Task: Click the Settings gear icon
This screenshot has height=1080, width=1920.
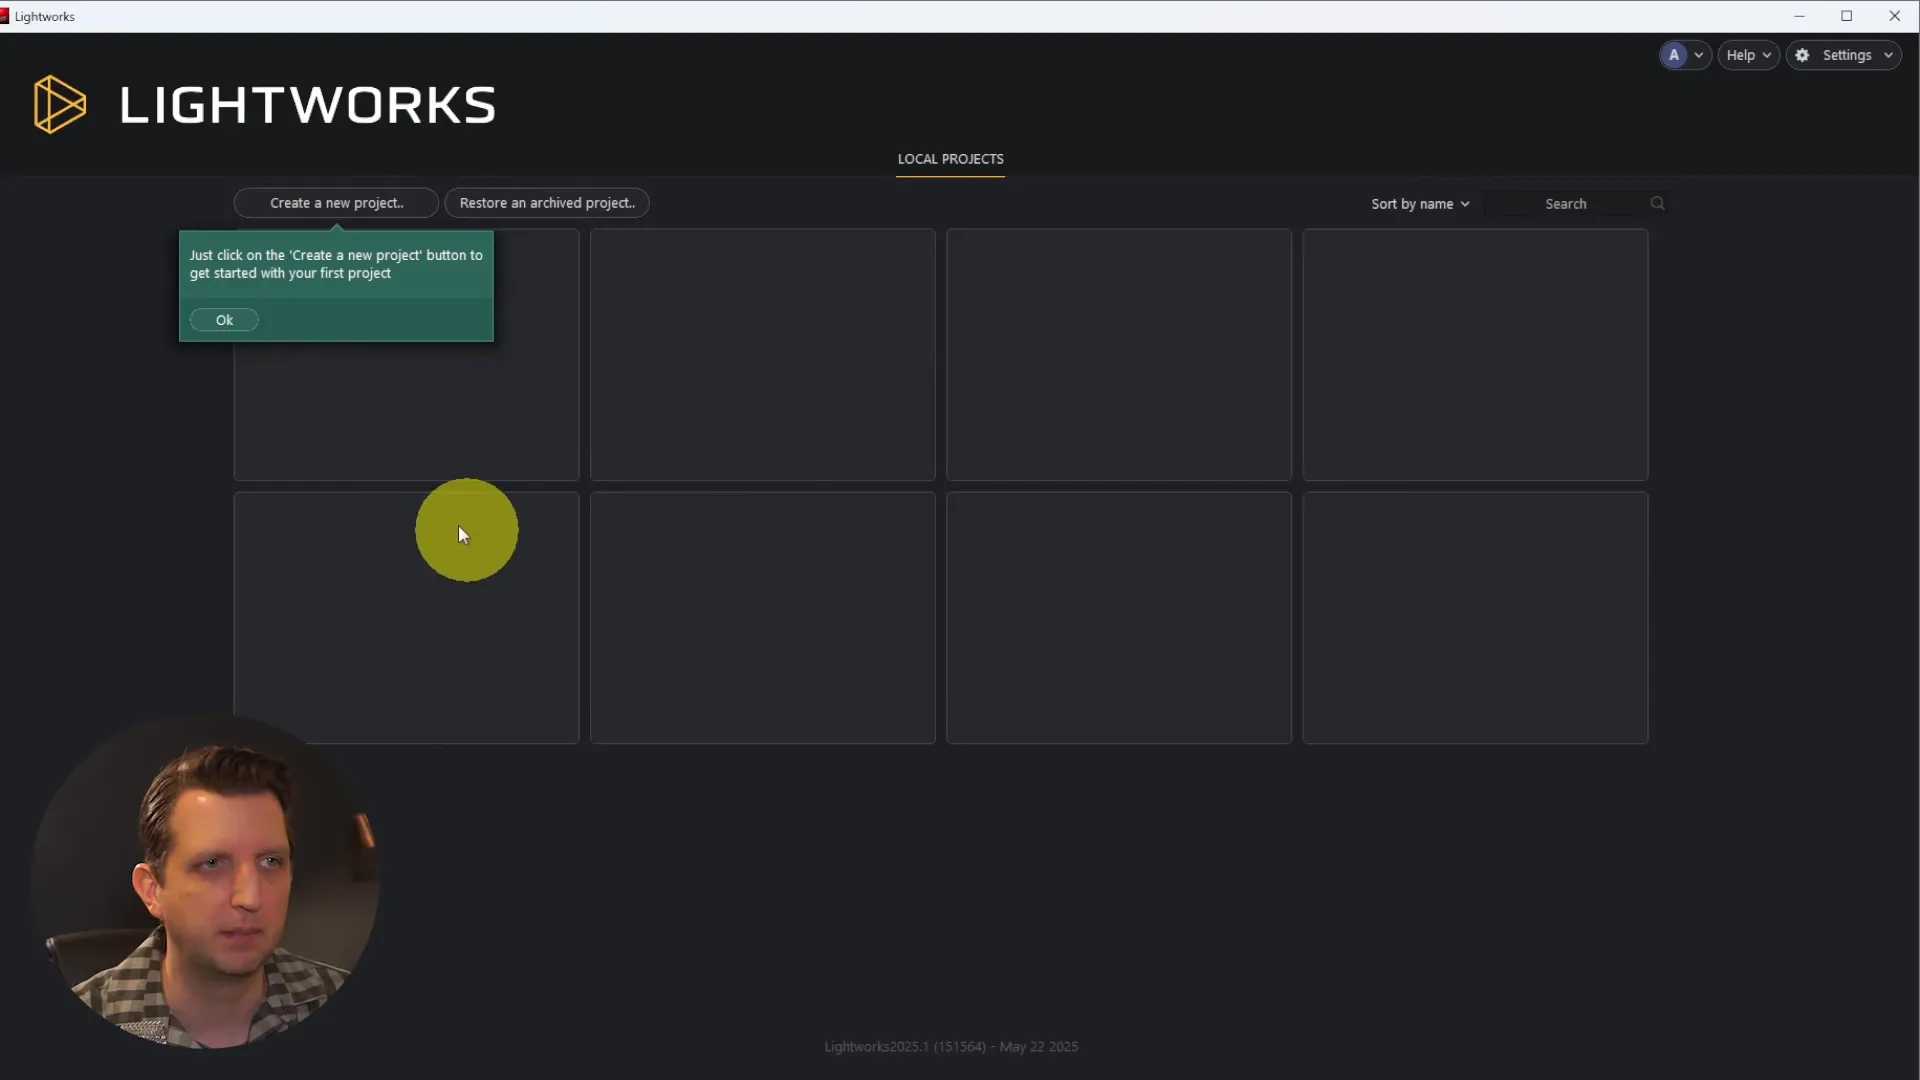Action: coord(1802,55)
